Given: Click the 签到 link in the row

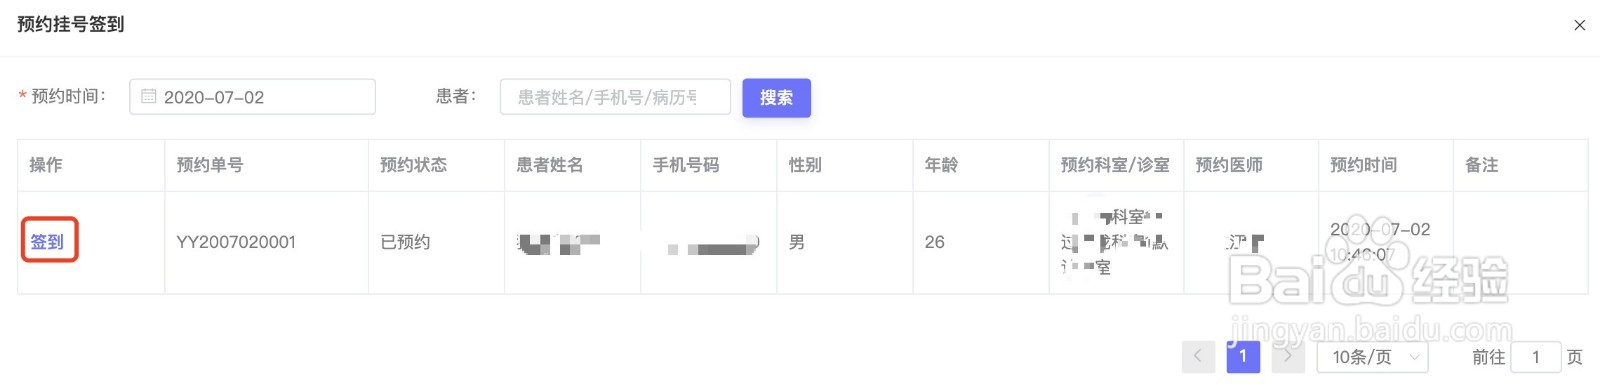Looking at the screenshot, I should click(x=47, y=241).
